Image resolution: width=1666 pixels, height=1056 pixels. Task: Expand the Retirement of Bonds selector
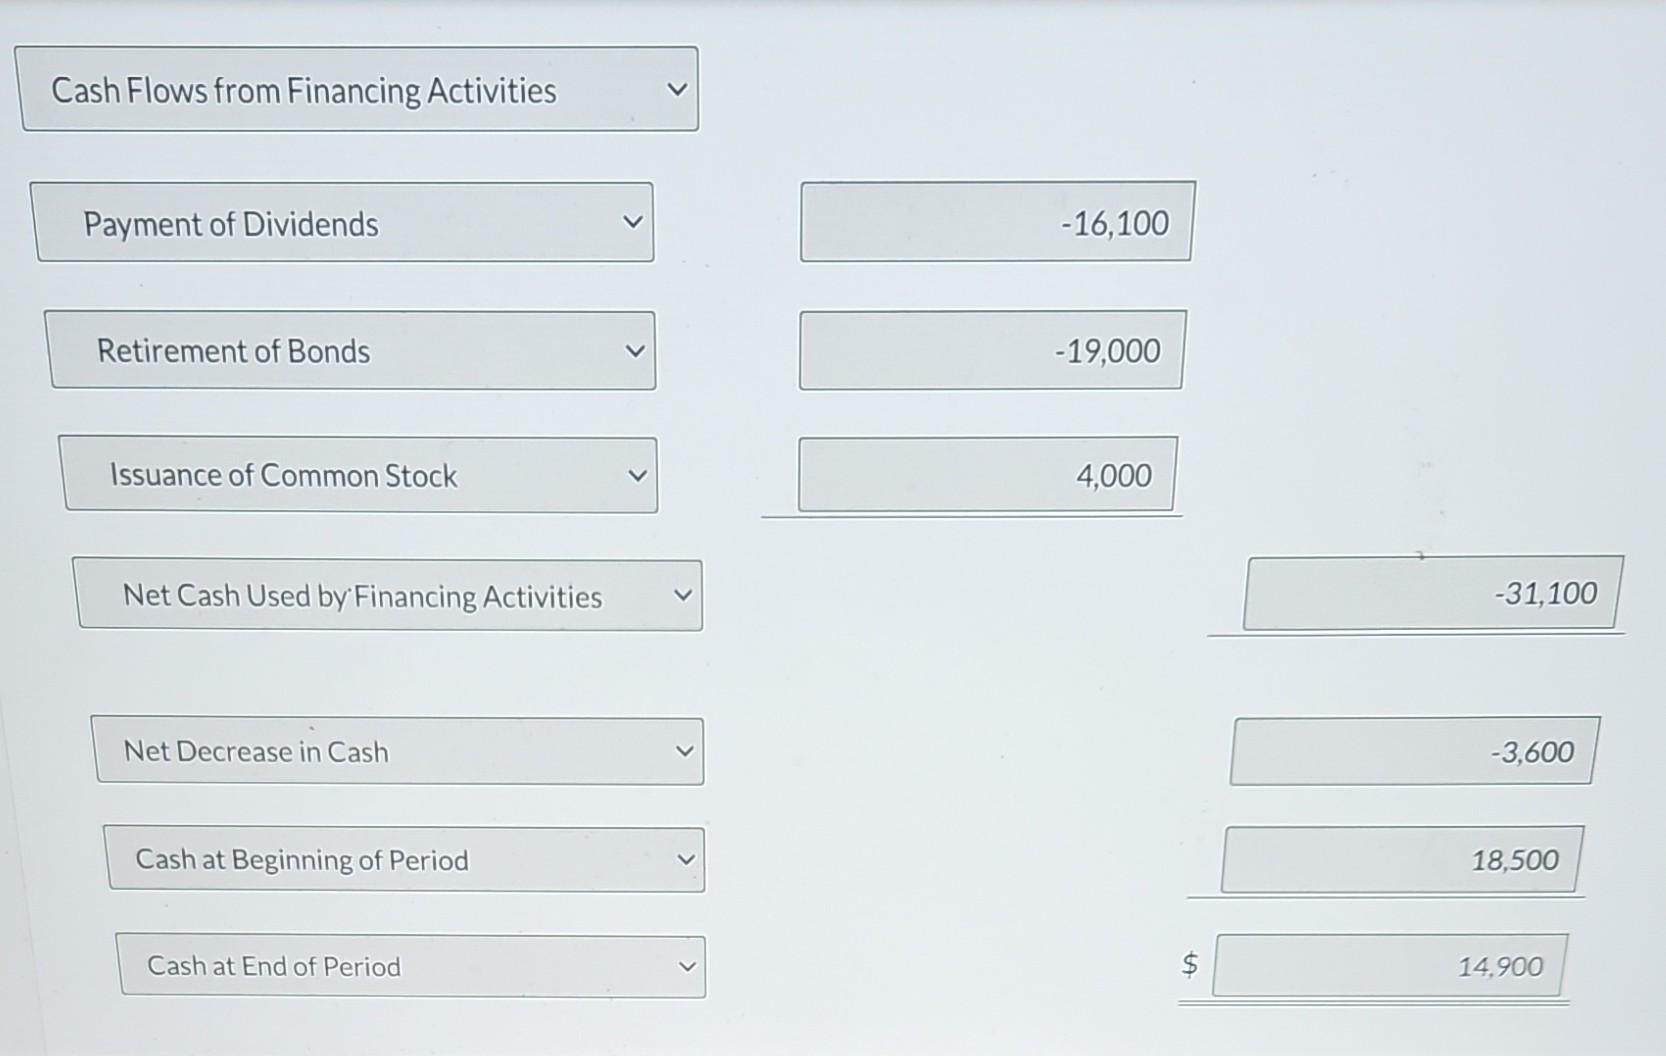click(x=350, y=351)
